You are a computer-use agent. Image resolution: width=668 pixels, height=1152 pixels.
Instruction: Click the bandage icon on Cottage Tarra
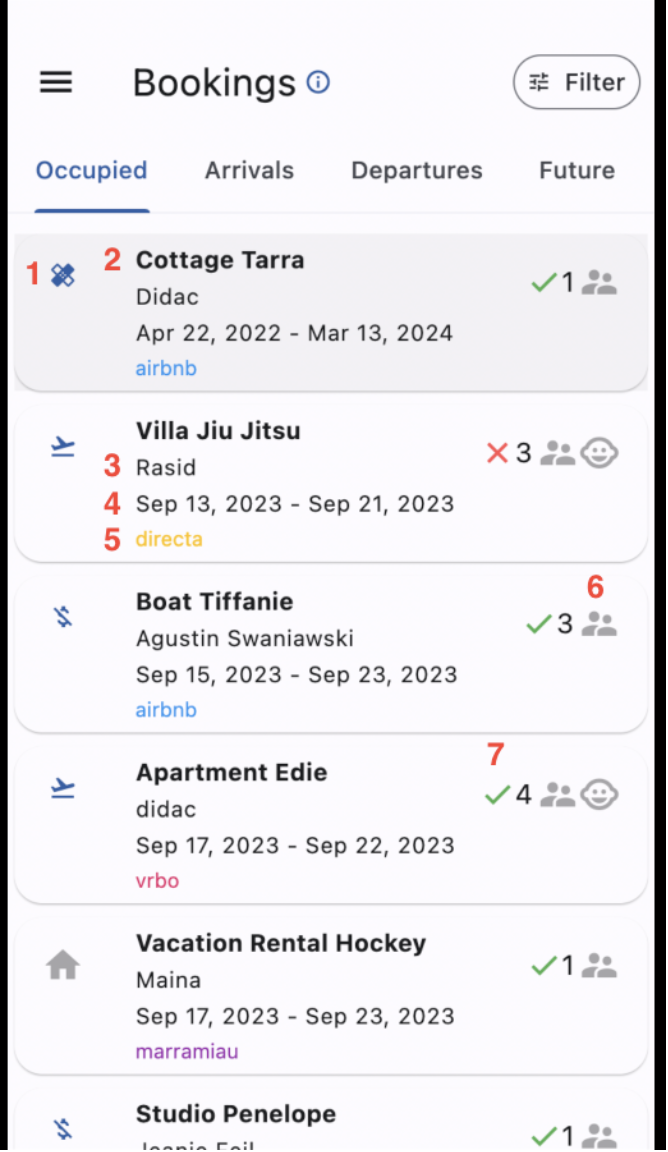[x=62, y=275]
